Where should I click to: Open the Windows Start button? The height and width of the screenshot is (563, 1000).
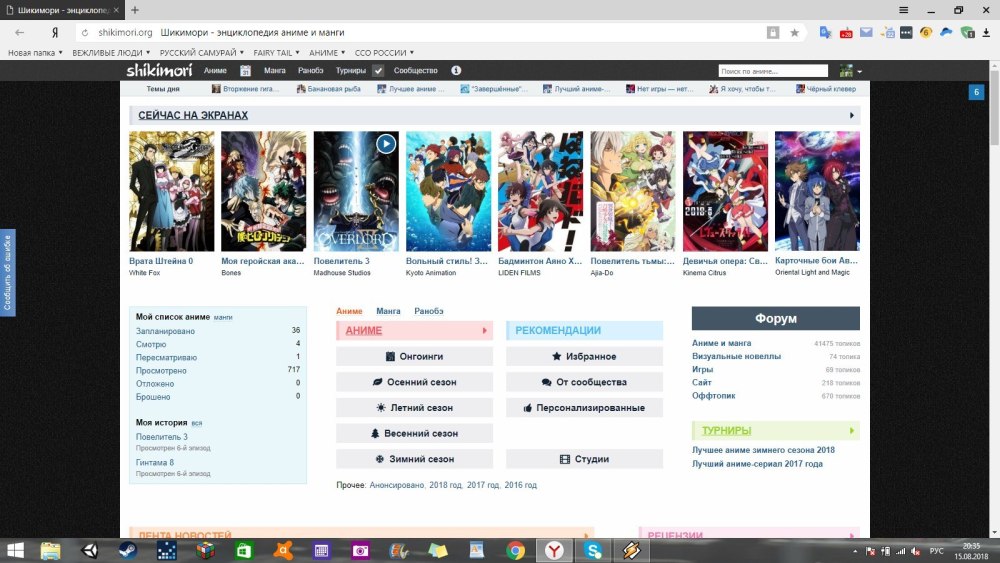click(15, 550)
